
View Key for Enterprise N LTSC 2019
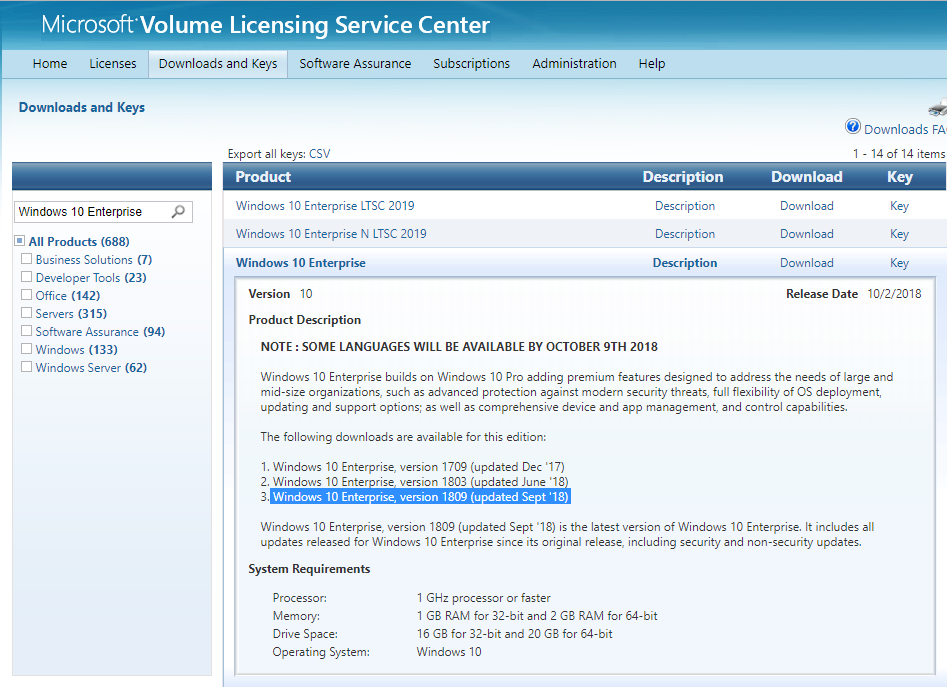click(899, 234)
